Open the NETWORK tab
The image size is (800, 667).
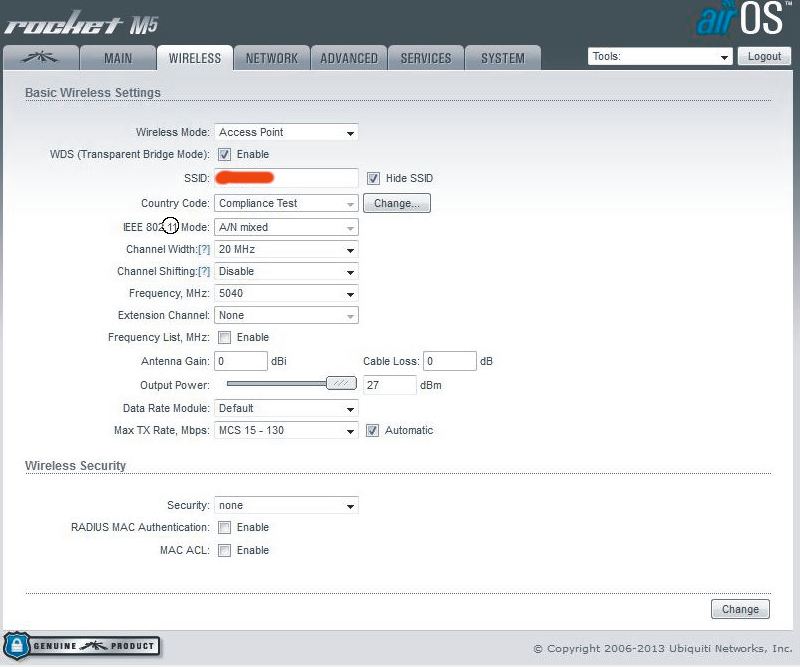[272, 58]
